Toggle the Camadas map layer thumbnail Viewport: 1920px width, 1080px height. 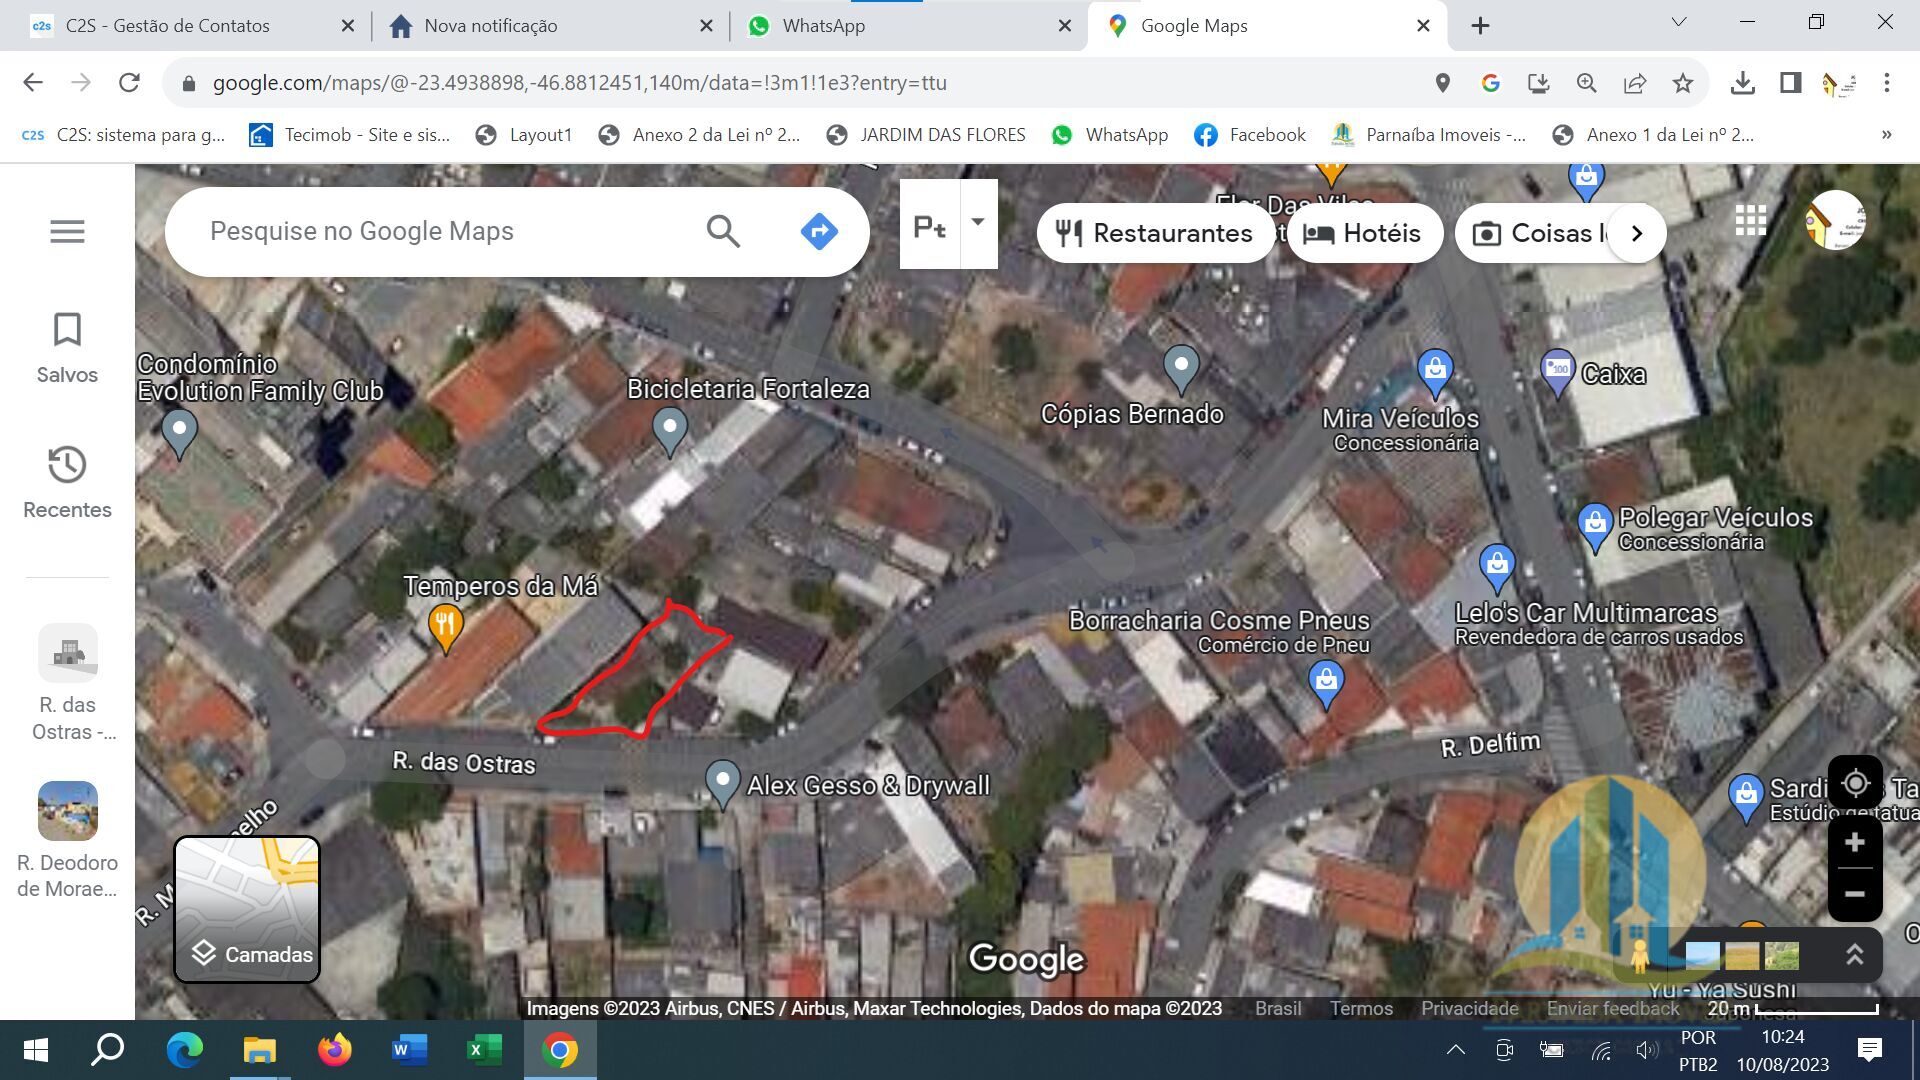(x=247, y=909)
